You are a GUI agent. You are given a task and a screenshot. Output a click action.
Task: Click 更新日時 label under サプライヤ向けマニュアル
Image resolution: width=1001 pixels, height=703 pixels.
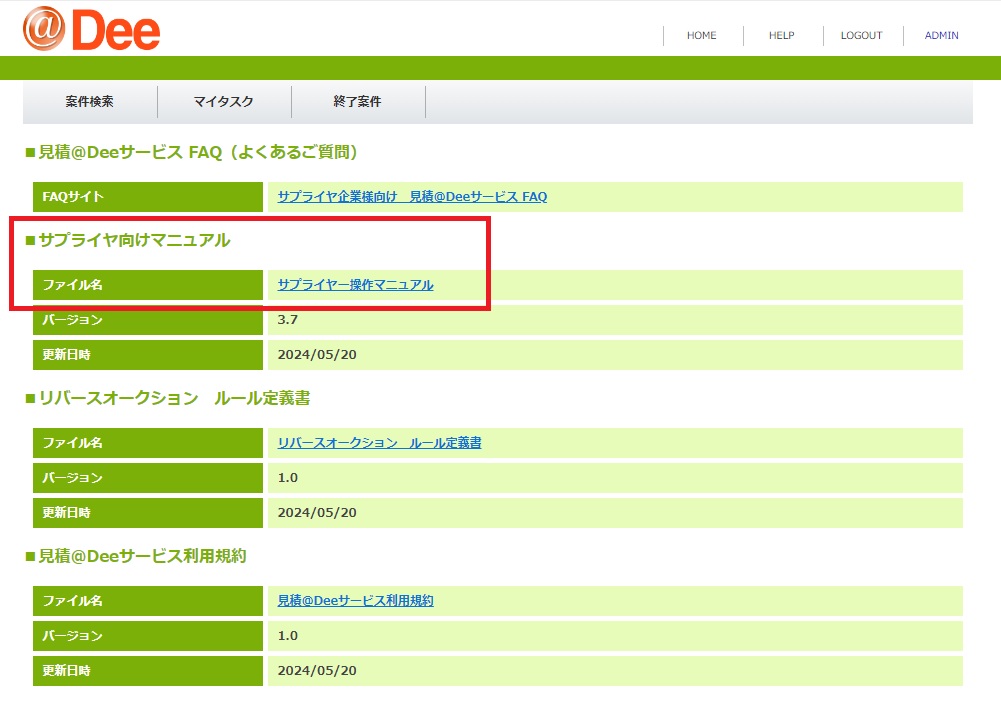coord(148,355)
